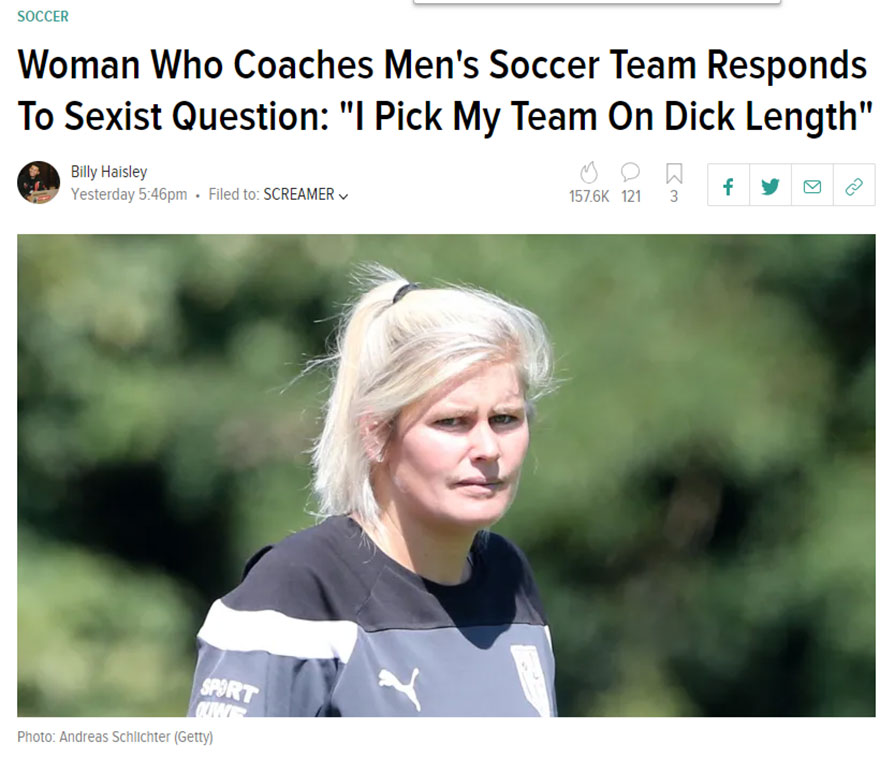880x772 pixels.
Task: Like the article with the flame icon
Action: click(588, 174)
